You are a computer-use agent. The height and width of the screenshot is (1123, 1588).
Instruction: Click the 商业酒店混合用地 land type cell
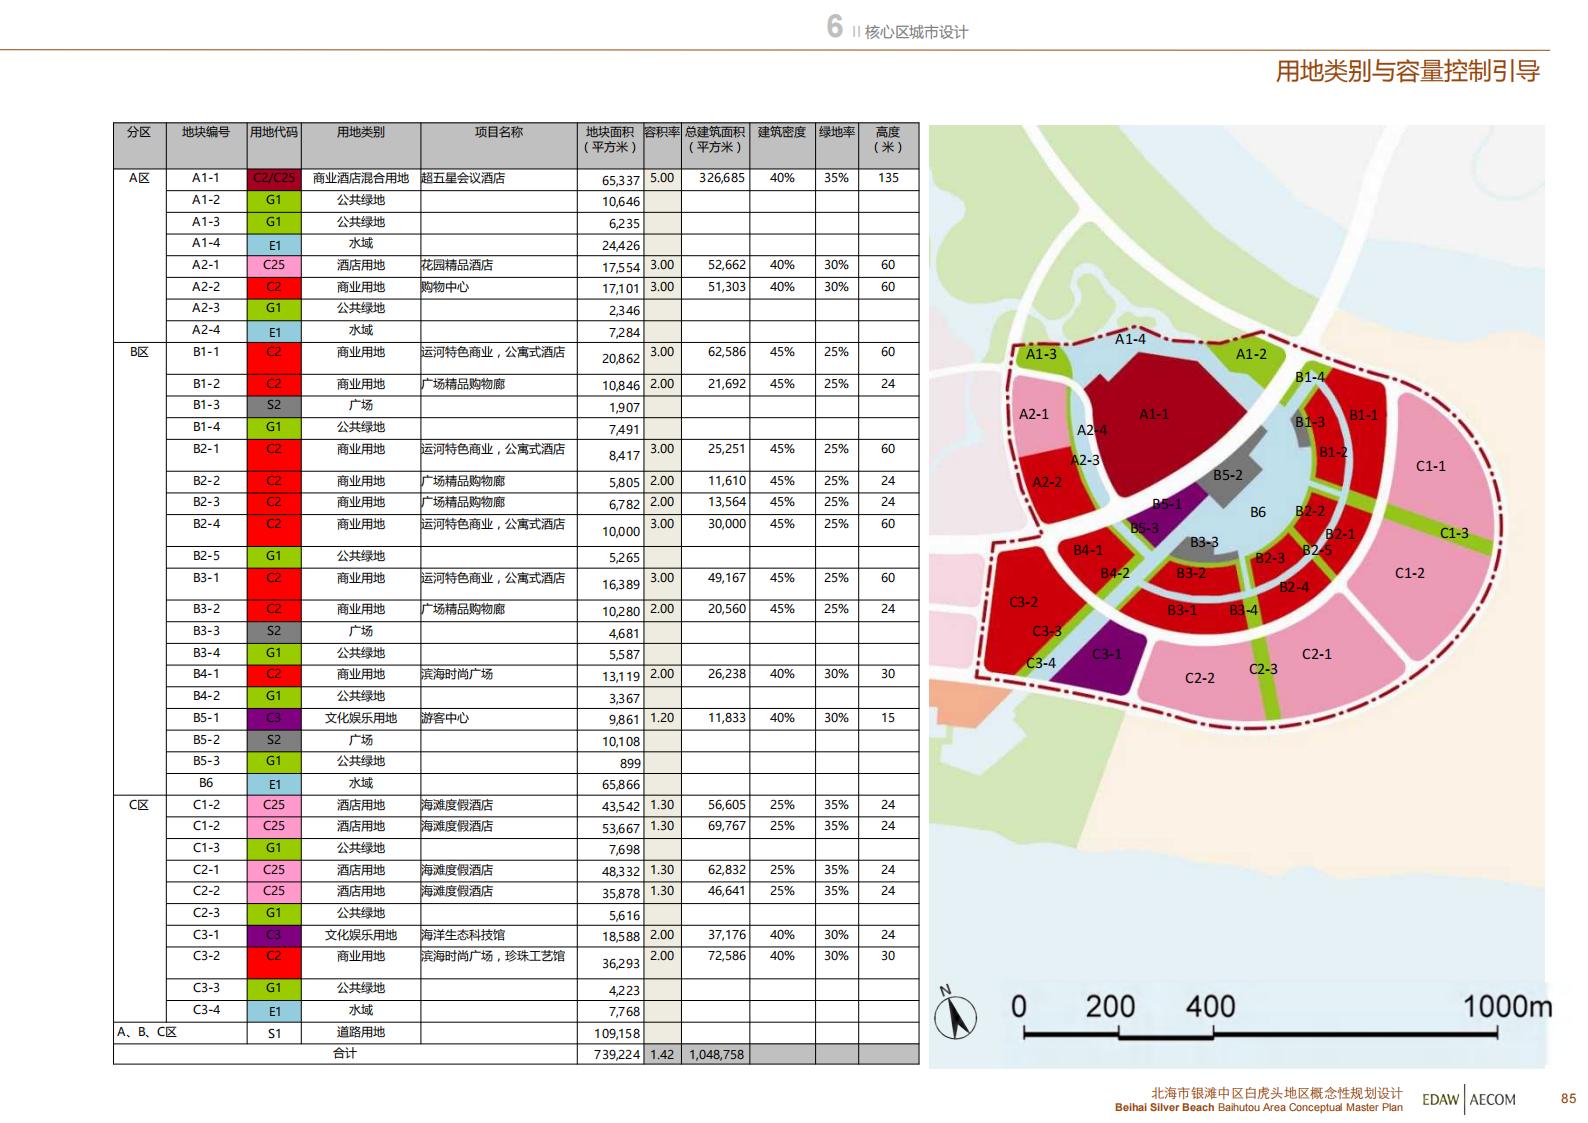tap(361, 178)
